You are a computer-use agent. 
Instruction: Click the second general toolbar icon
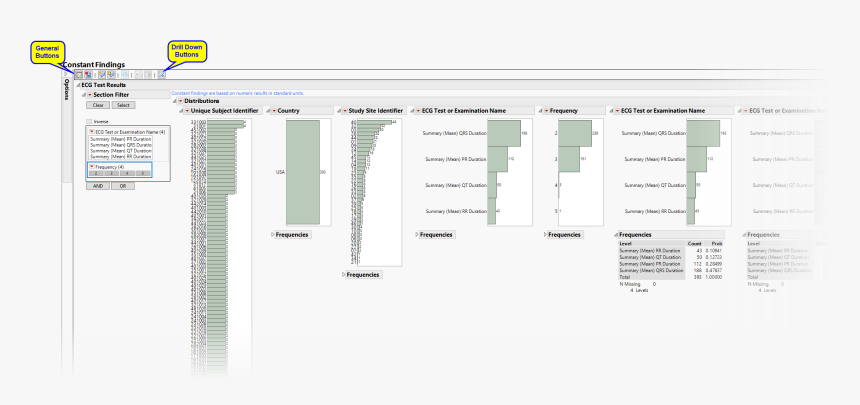[x=88, y=75]
